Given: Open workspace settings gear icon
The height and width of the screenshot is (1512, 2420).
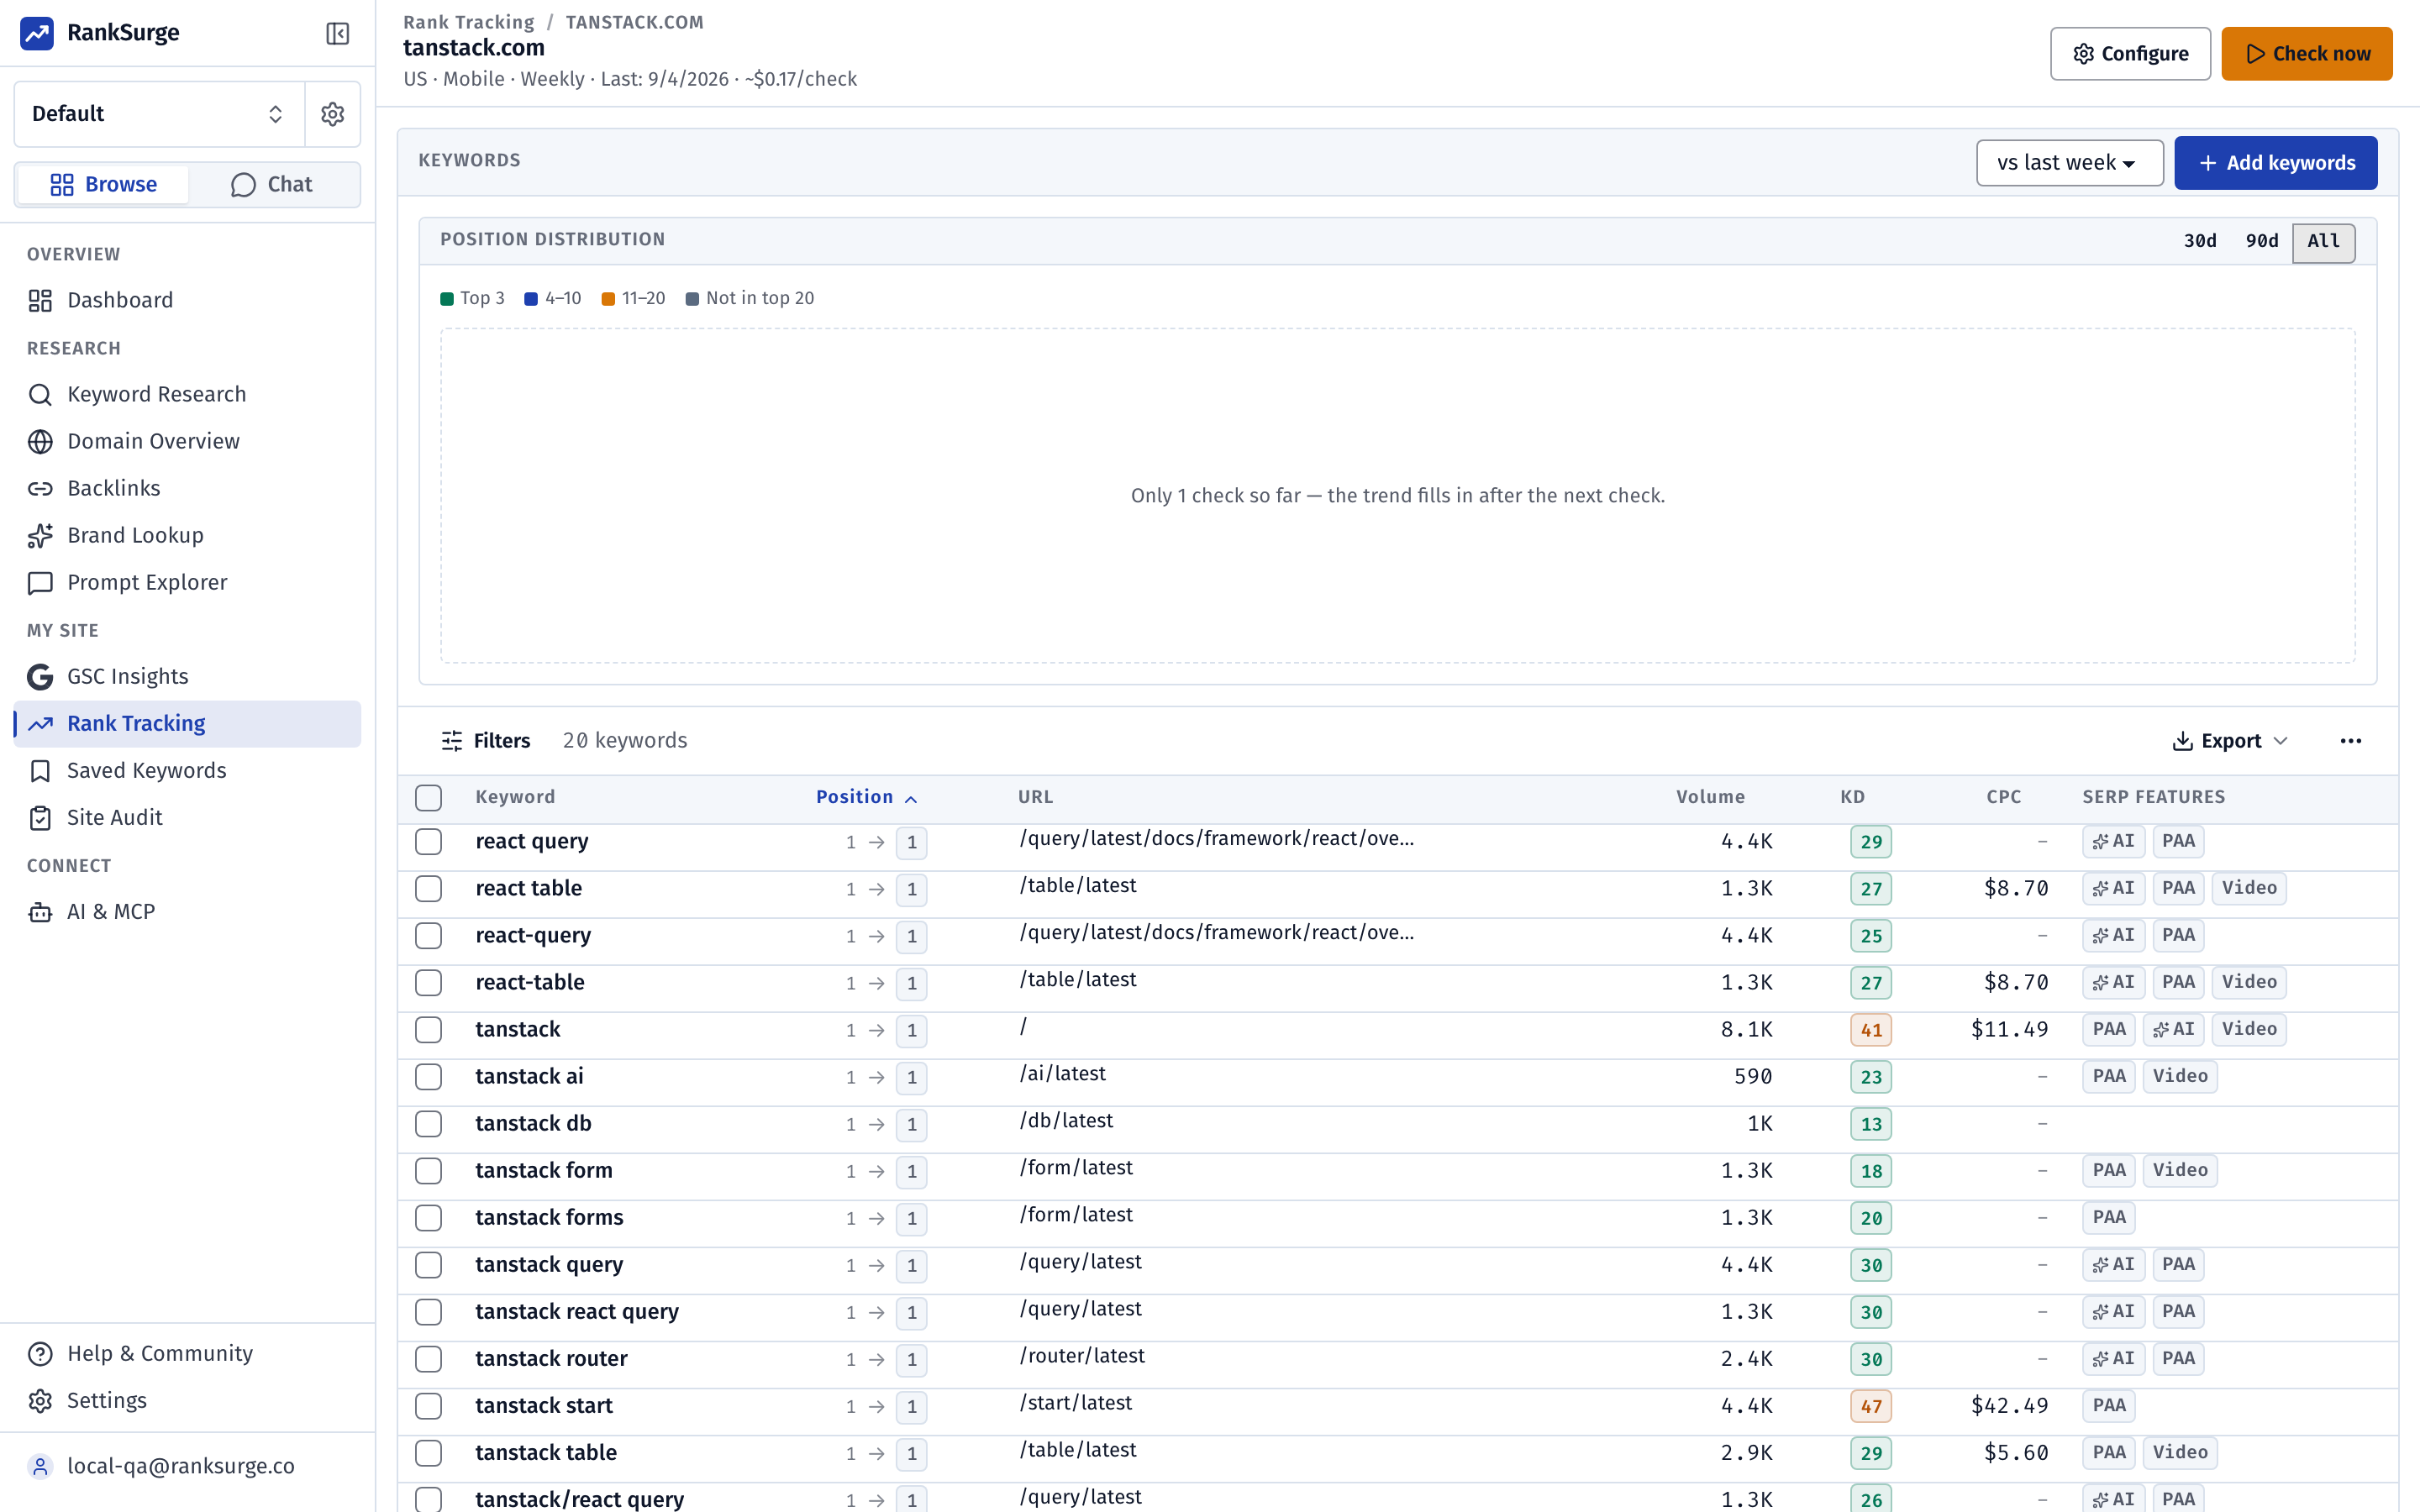Looking at the screenshot, I should [x=333, y=114].
